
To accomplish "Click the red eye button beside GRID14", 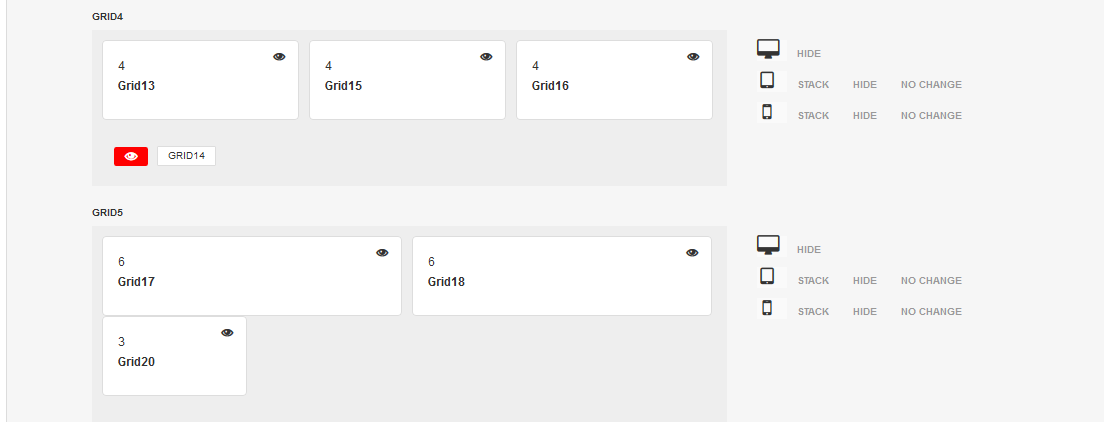I will (x=131, y=156).
